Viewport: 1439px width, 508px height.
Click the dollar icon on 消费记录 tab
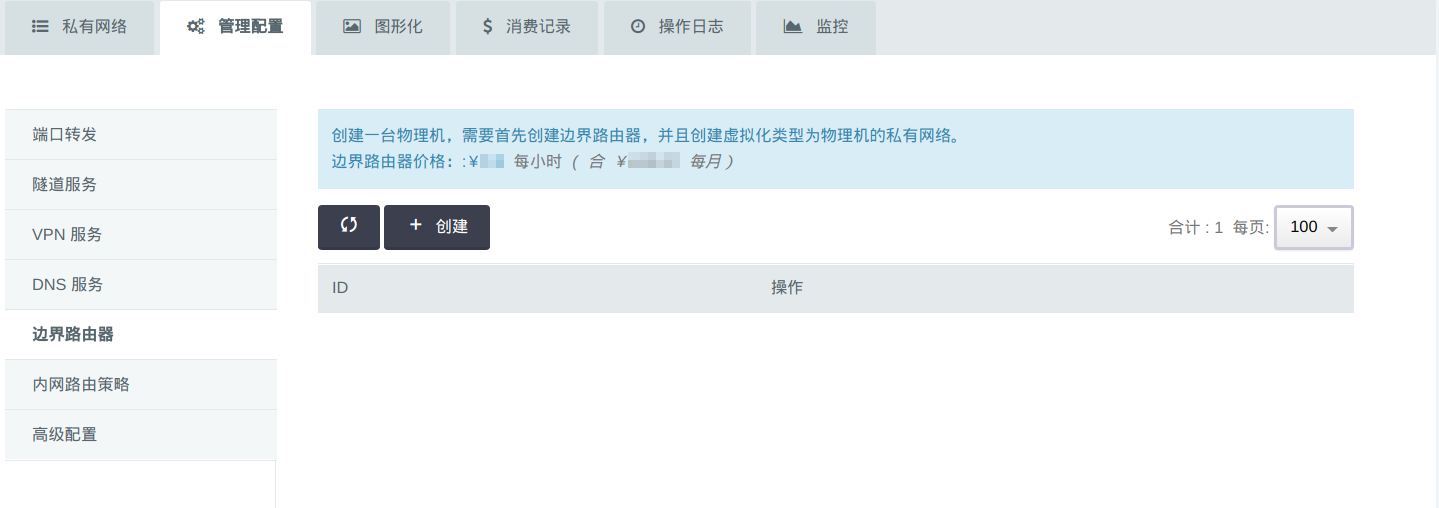point(487,27)
